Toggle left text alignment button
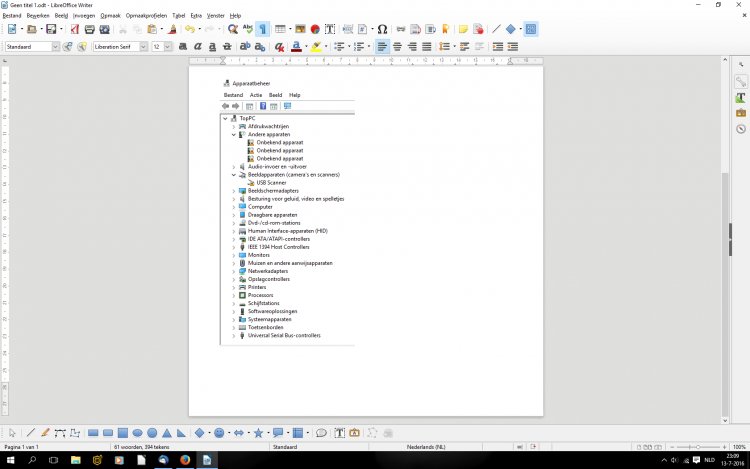The width and height of the screenshot is (750, 469). click(382, 46)
